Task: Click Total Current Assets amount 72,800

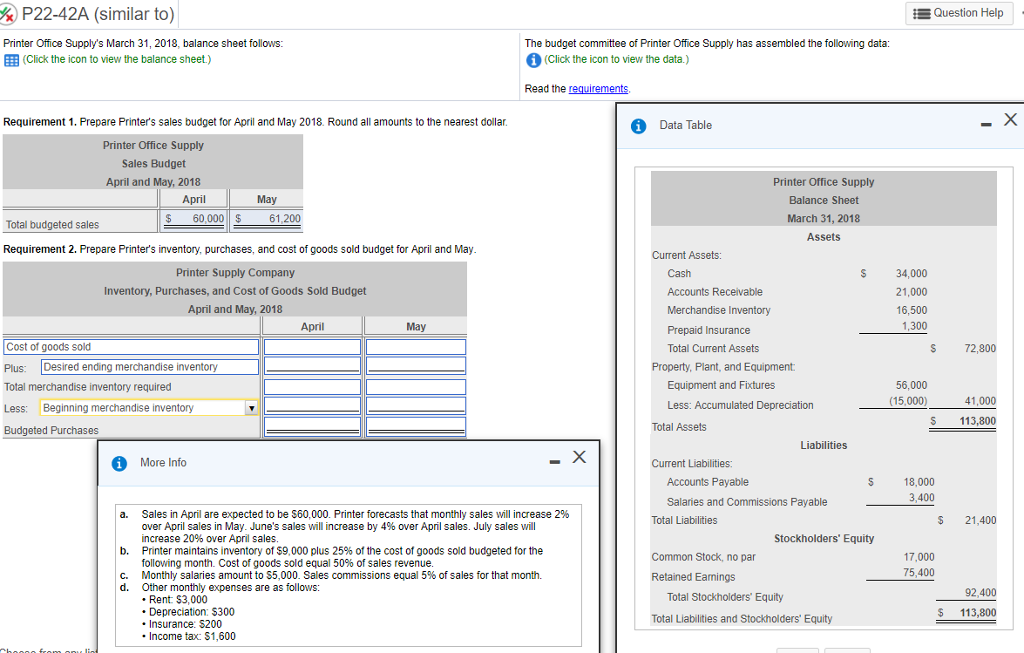Action: (x=980, y=349)
